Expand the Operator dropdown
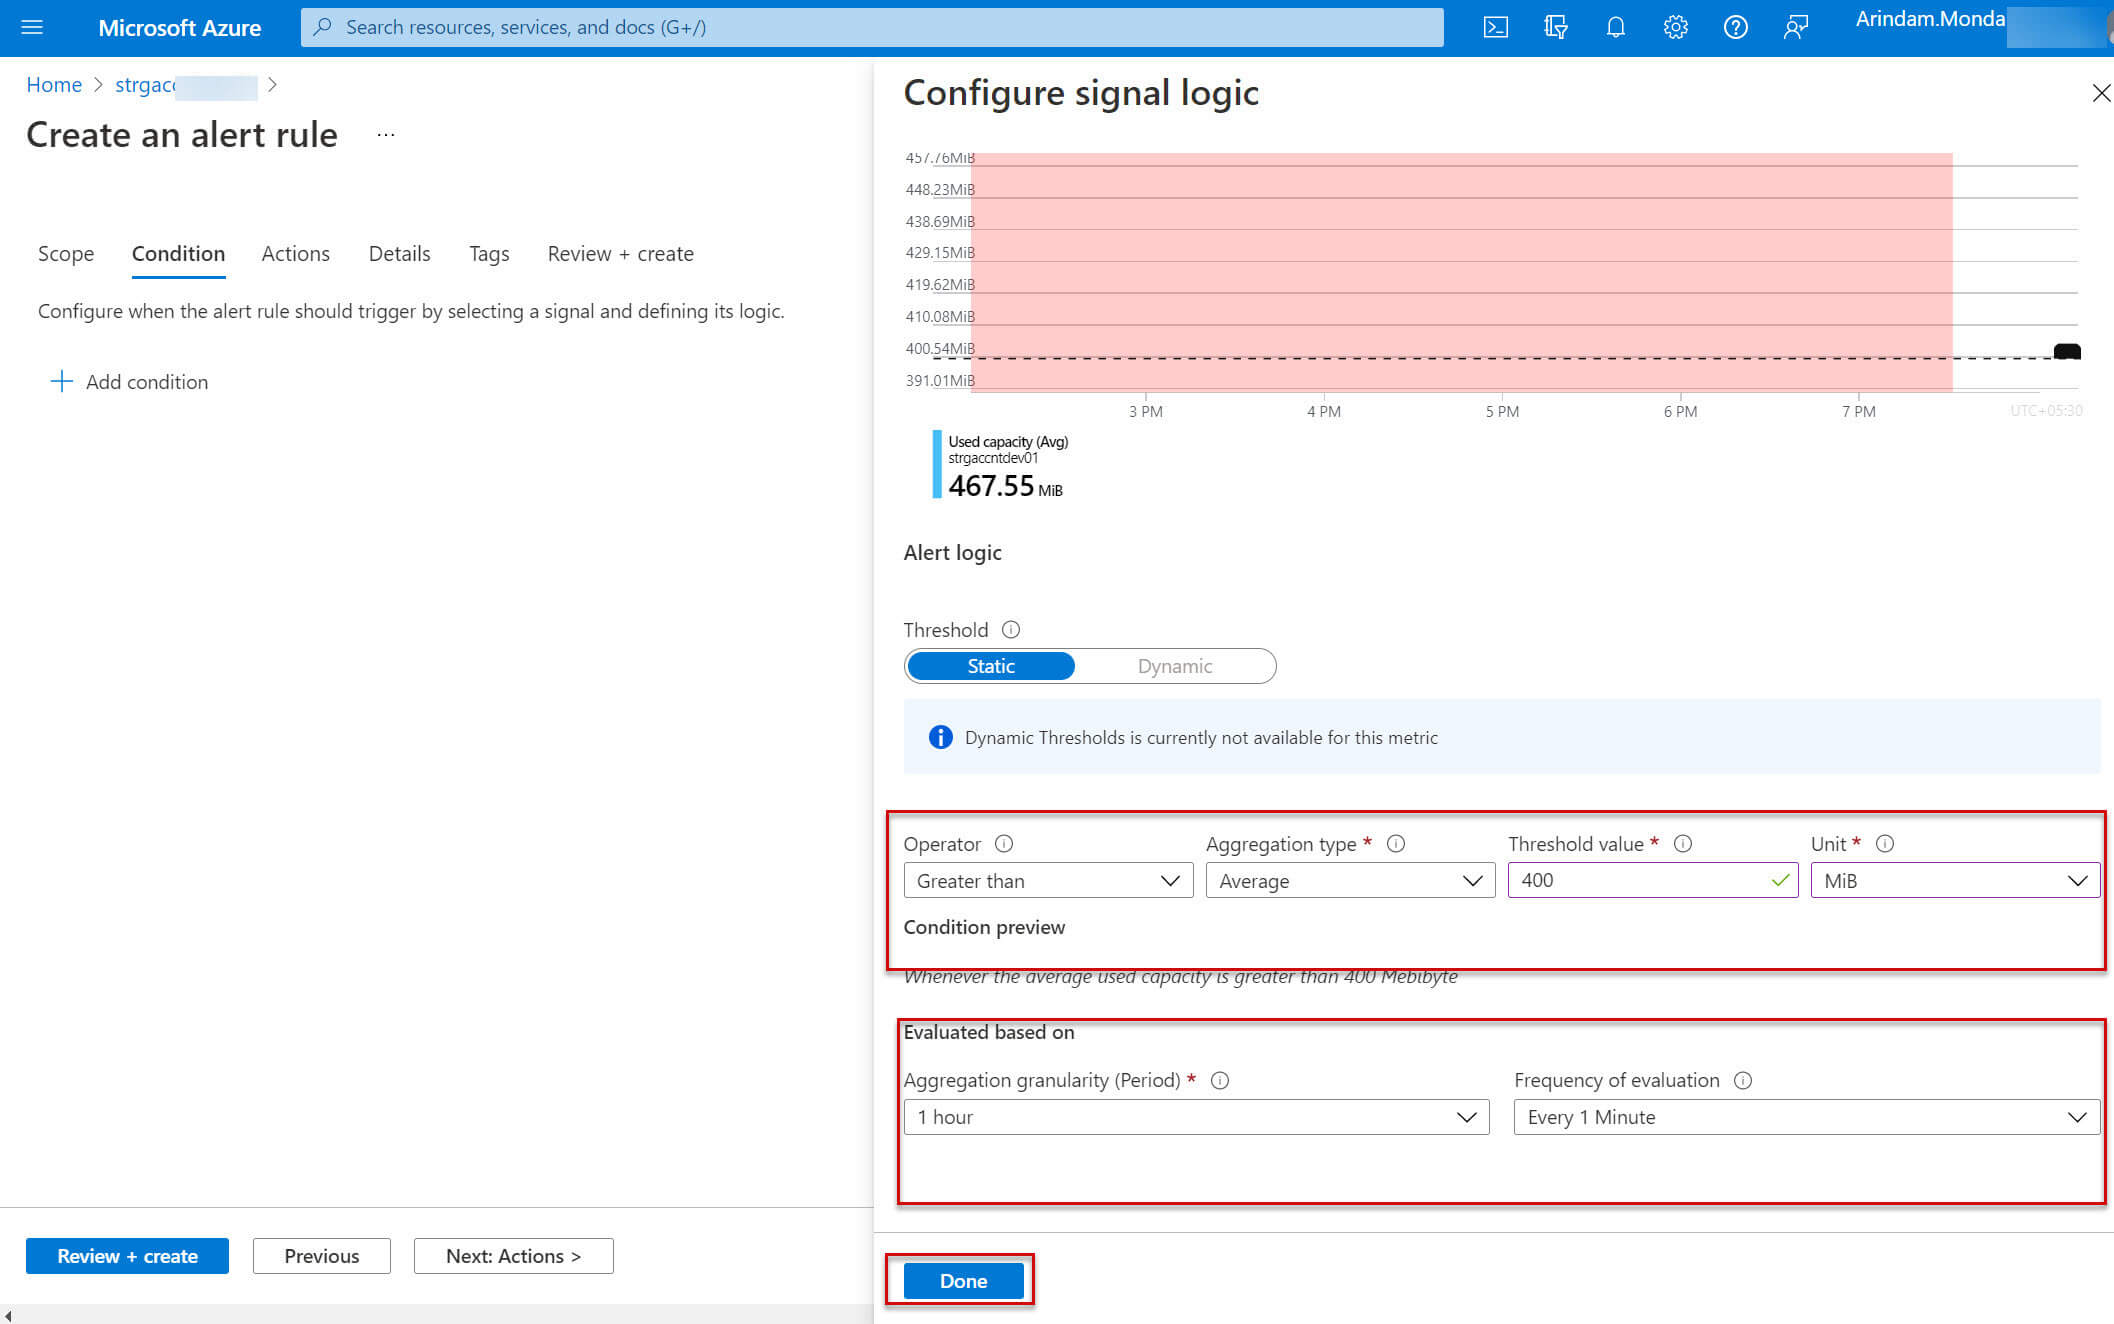The width and height of the screenshot is (2114, 1324). click(x=1047, y=880)
